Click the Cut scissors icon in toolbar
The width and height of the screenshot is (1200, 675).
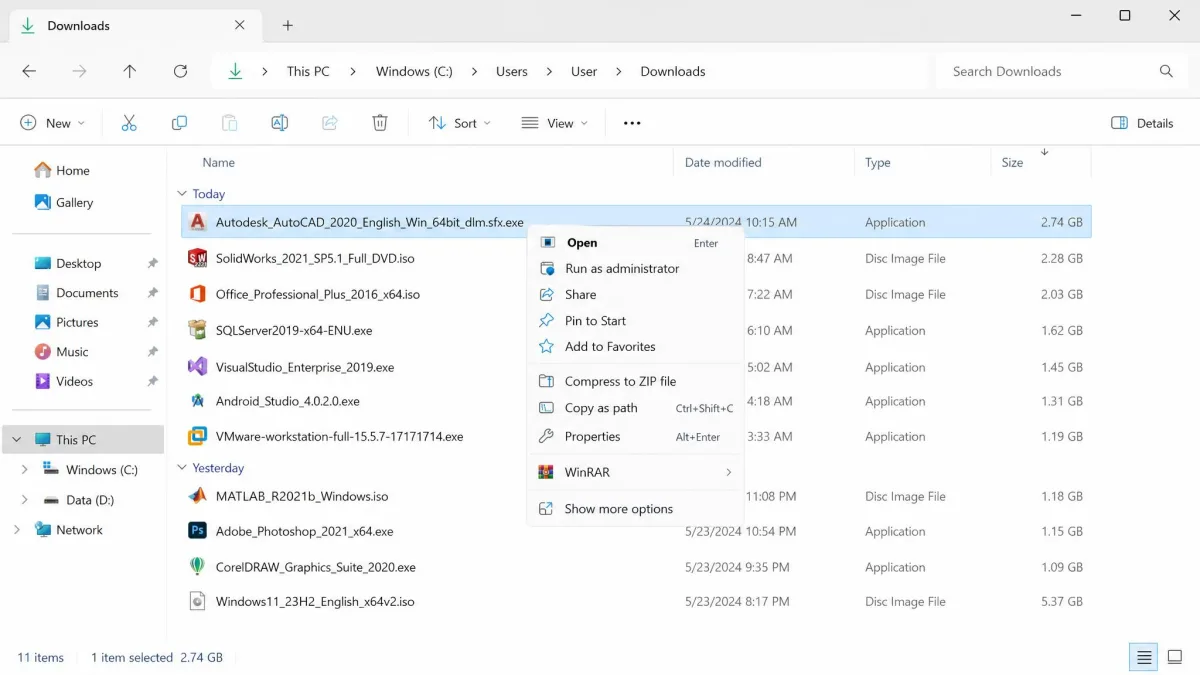pyautogui.click(x=129, y=123)
